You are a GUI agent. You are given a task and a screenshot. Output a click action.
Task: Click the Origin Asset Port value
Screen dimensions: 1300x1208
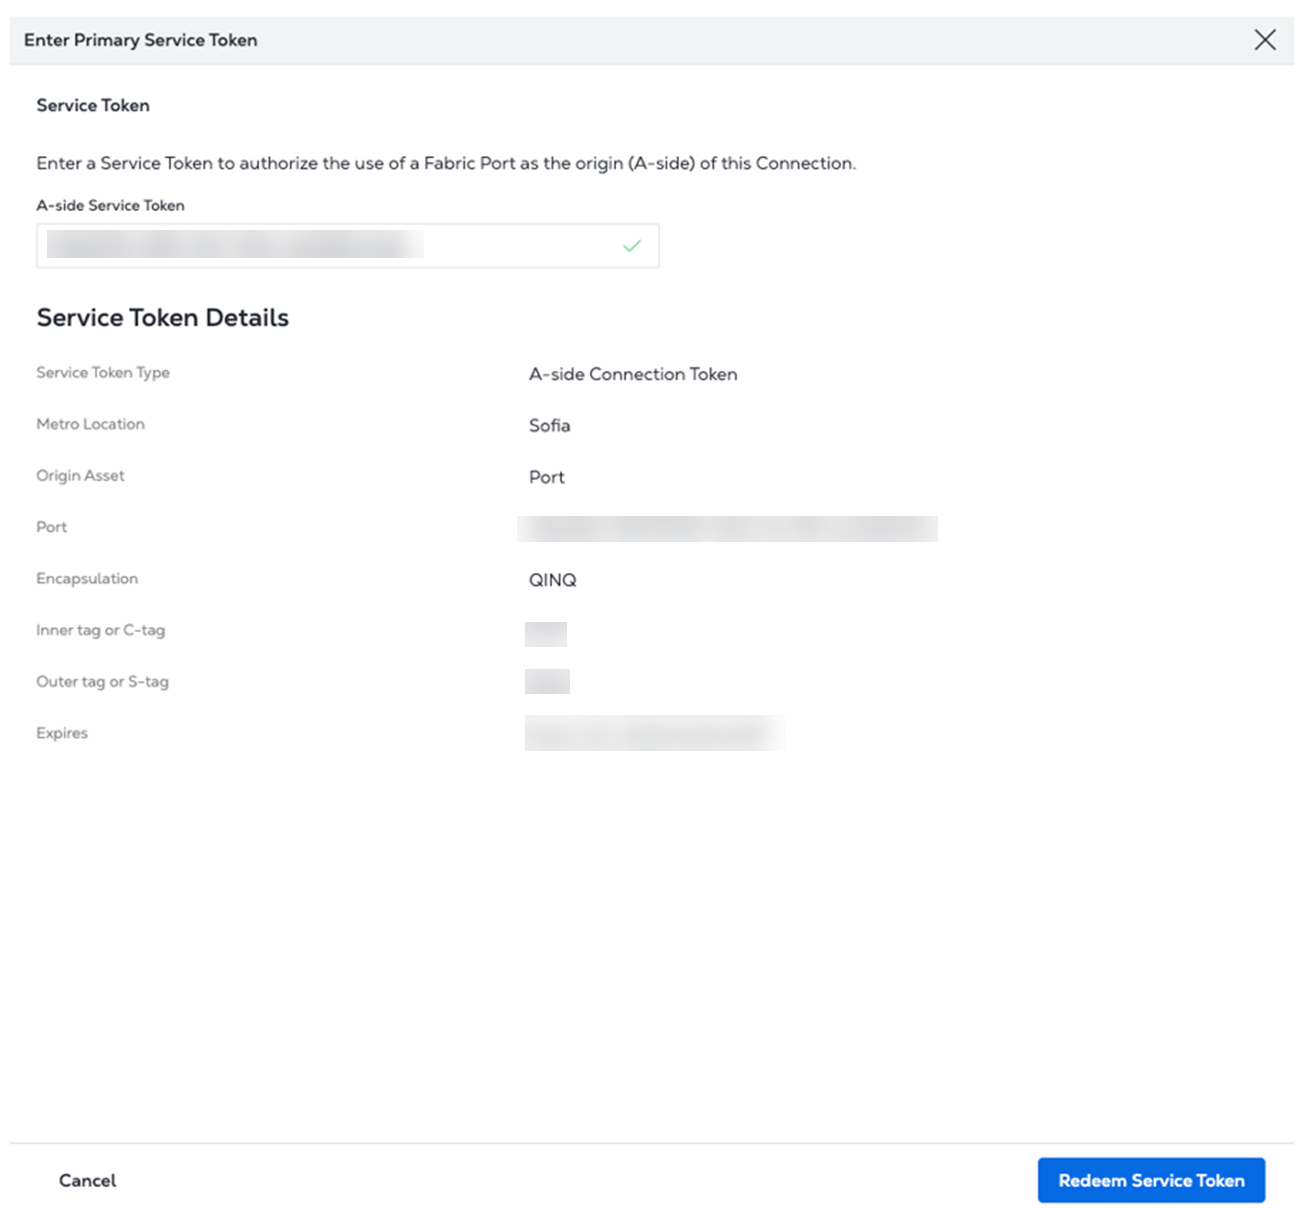click(x=546, y=477)
